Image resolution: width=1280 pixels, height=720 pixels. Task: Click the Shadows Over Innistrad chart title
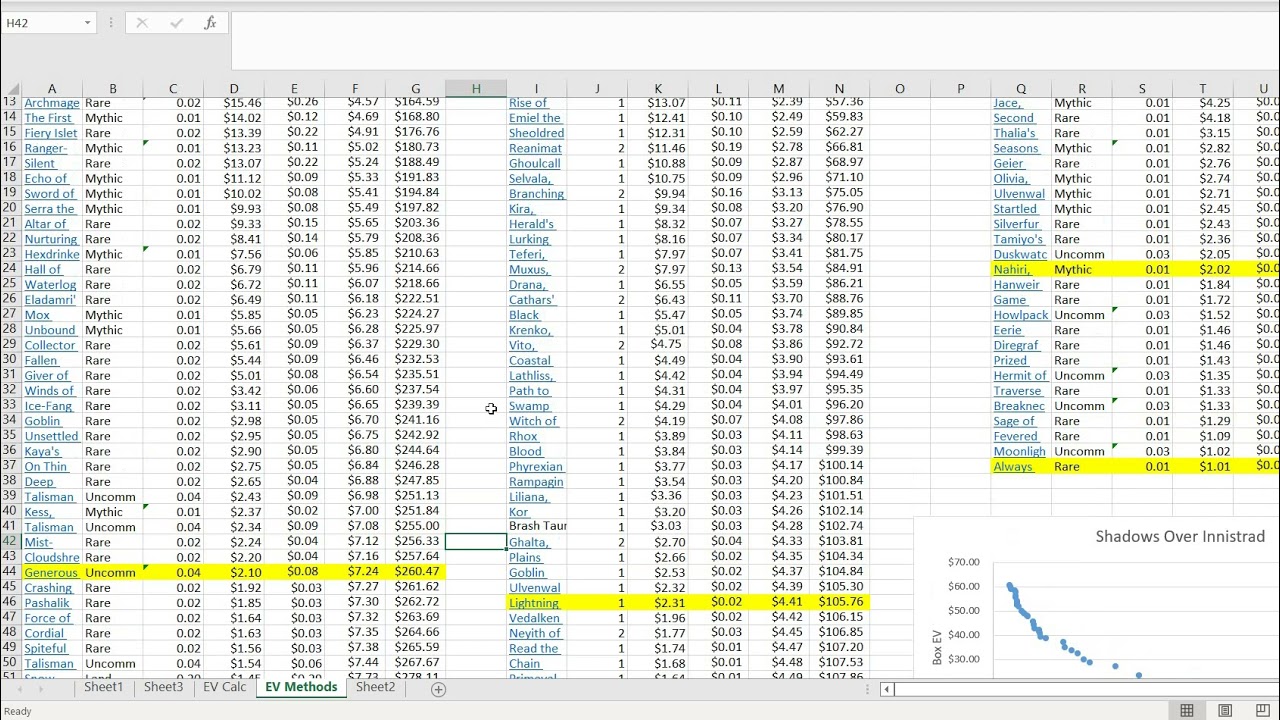1180,536
